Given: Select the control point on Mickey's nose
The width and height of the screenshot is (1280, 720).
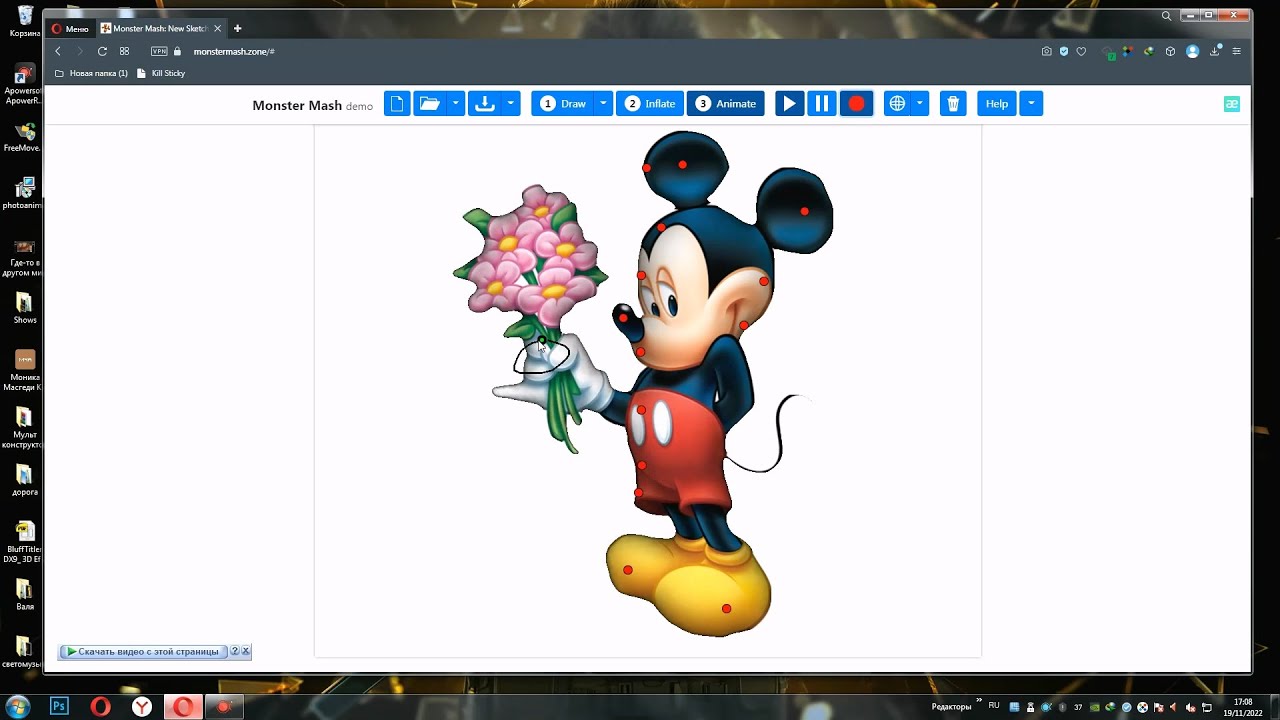Looking at the screenshot, I should pos(623,318).
